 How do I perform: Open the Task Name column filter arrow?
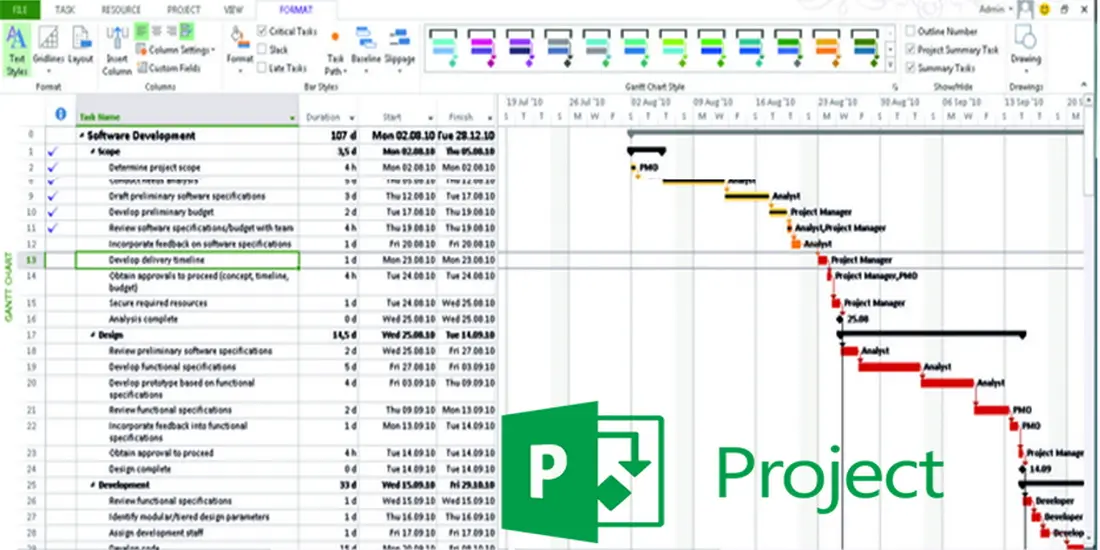pos(293,118)
